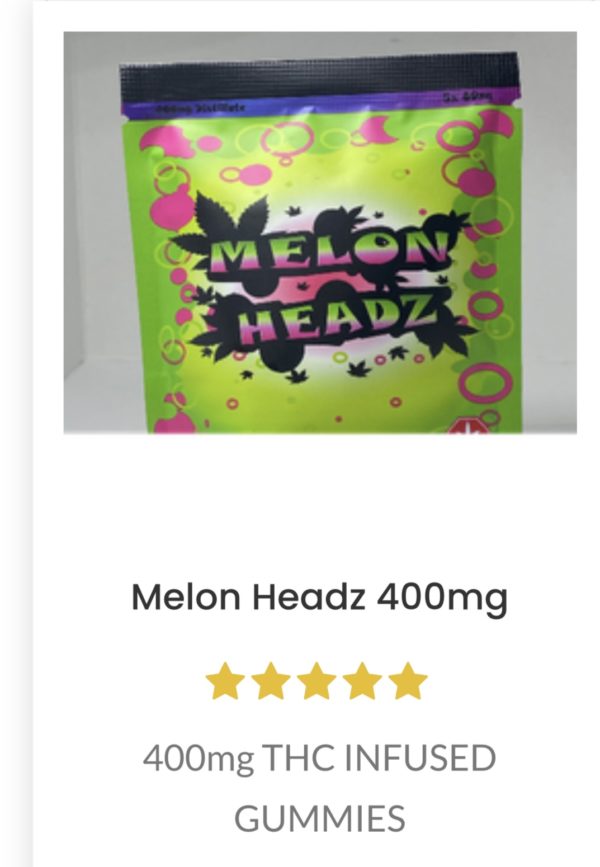Click the word GUMMIES in the description
The height and width of the screenshot is (867, 600).
click(x=320, y=819)
